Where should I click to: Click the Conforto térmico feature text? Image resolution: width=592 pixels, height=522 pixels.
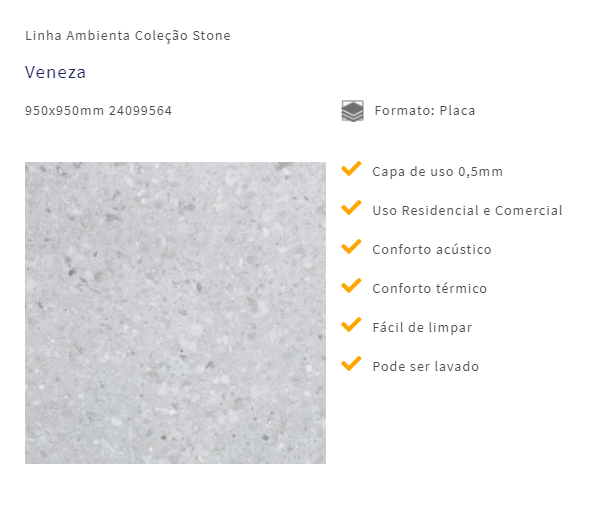click(x=430, y=288)
